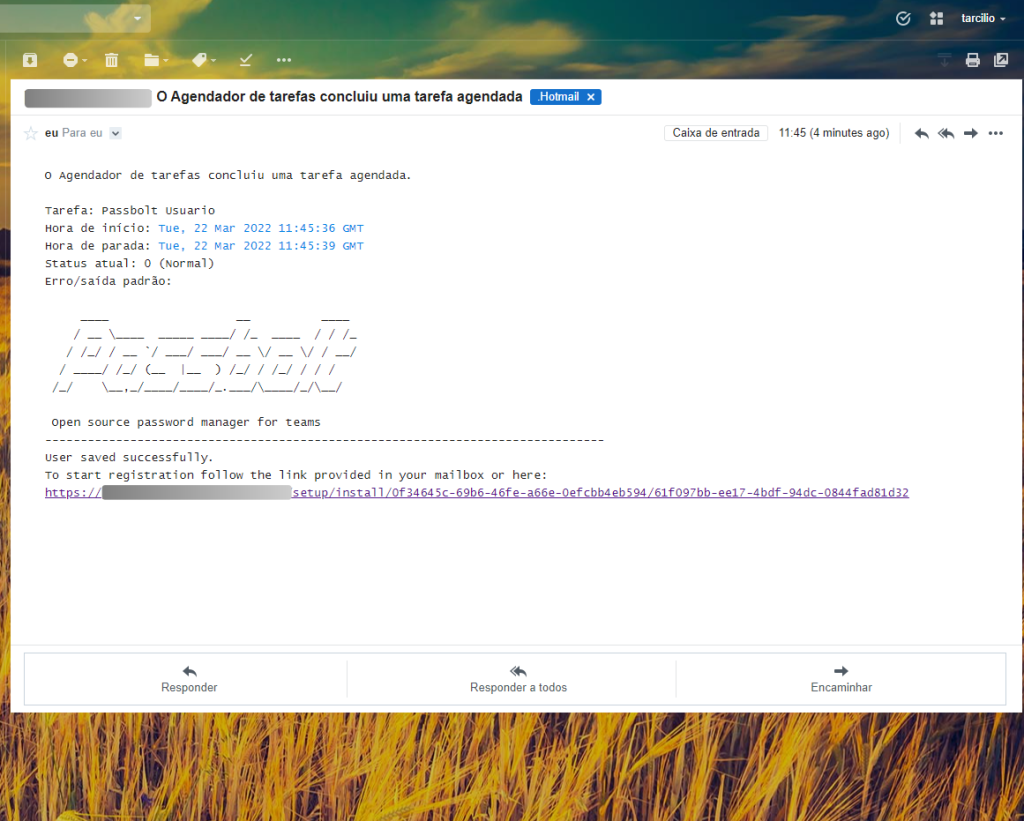Screen dimensions: 1024x821
Task: Remove the .Hotmail label tag
Action: [x=591, y=97]
